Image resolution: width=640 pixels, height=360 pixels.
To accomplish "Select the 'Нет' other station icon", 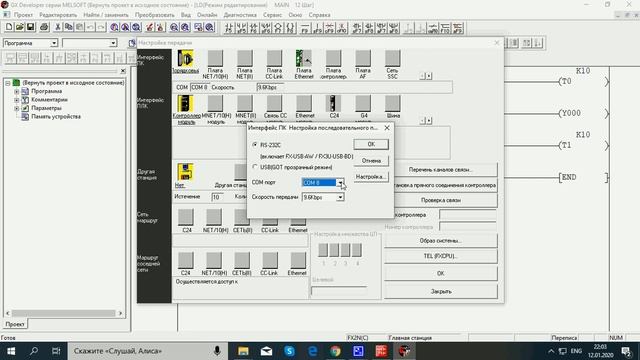I will coord(185,172).
